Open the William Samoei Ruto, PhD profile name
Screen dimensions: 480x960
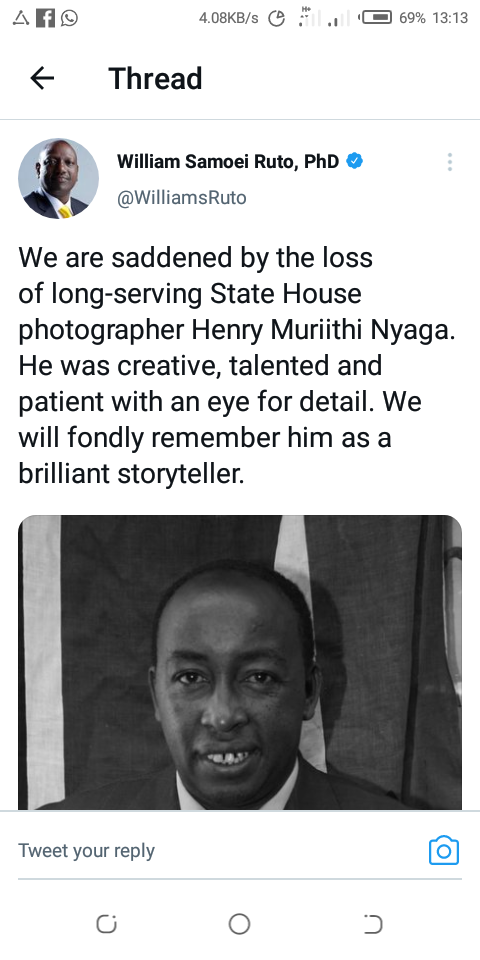pyautogui.click(x=228, y=162)
